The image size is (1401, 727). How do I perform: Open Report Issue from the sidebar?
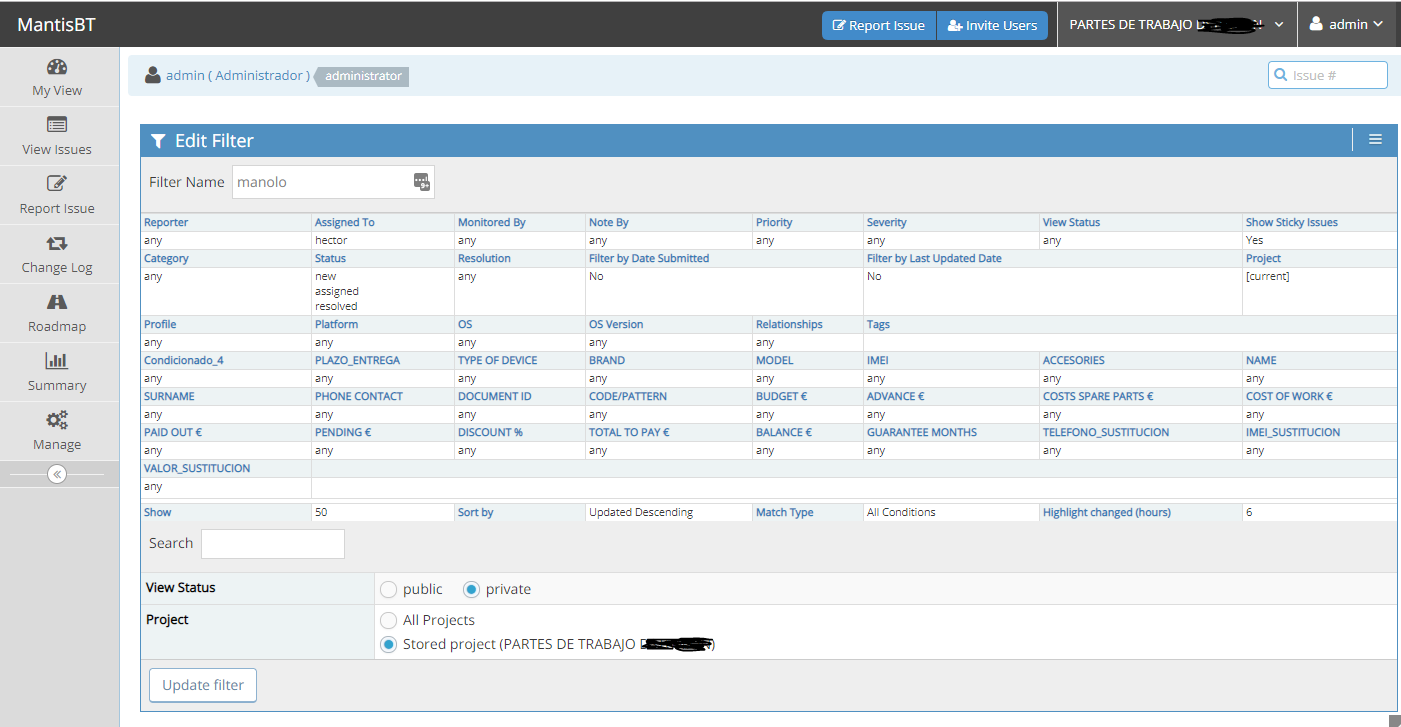click(57, 184)
